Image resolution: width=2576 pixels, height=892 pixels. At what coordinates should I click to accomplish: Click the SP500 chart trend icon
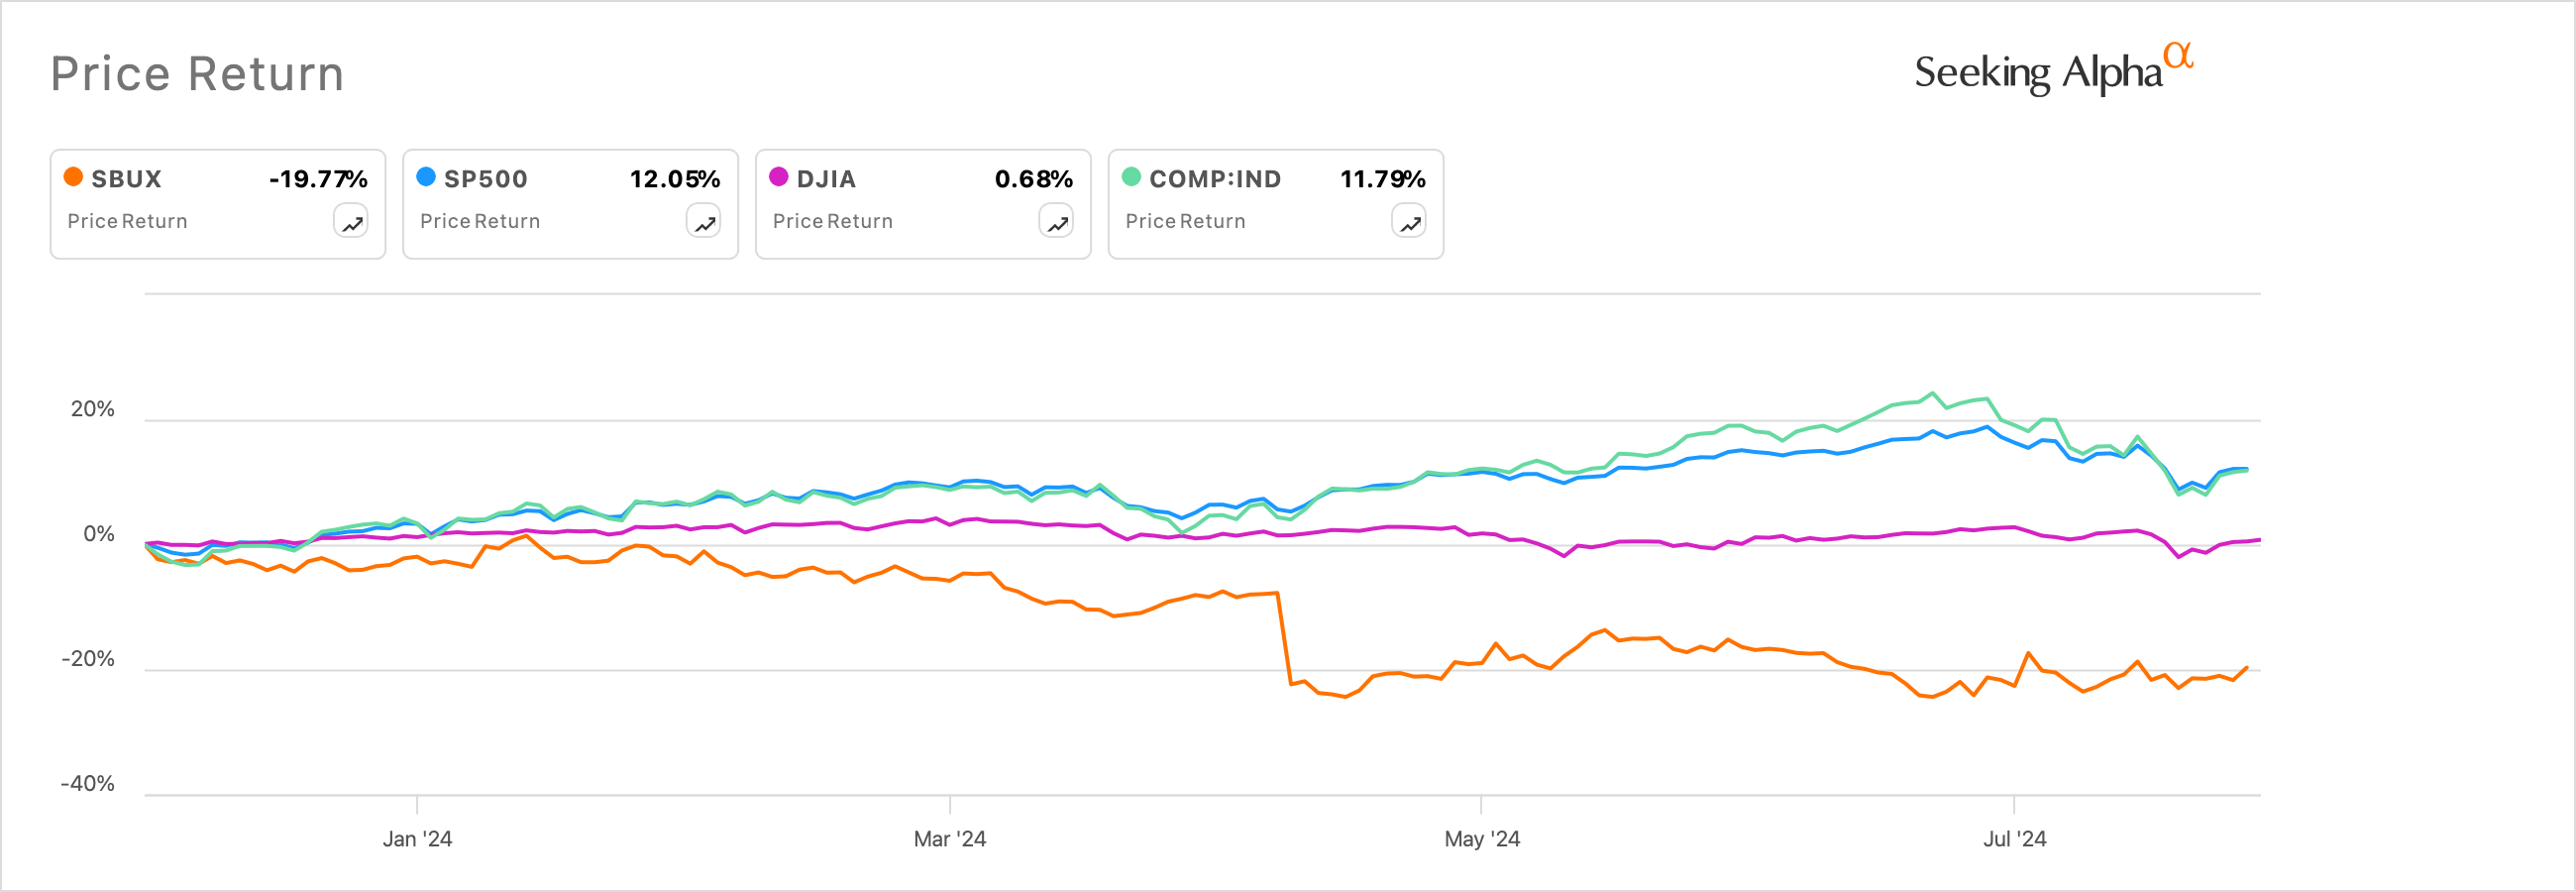pos(704,222)
